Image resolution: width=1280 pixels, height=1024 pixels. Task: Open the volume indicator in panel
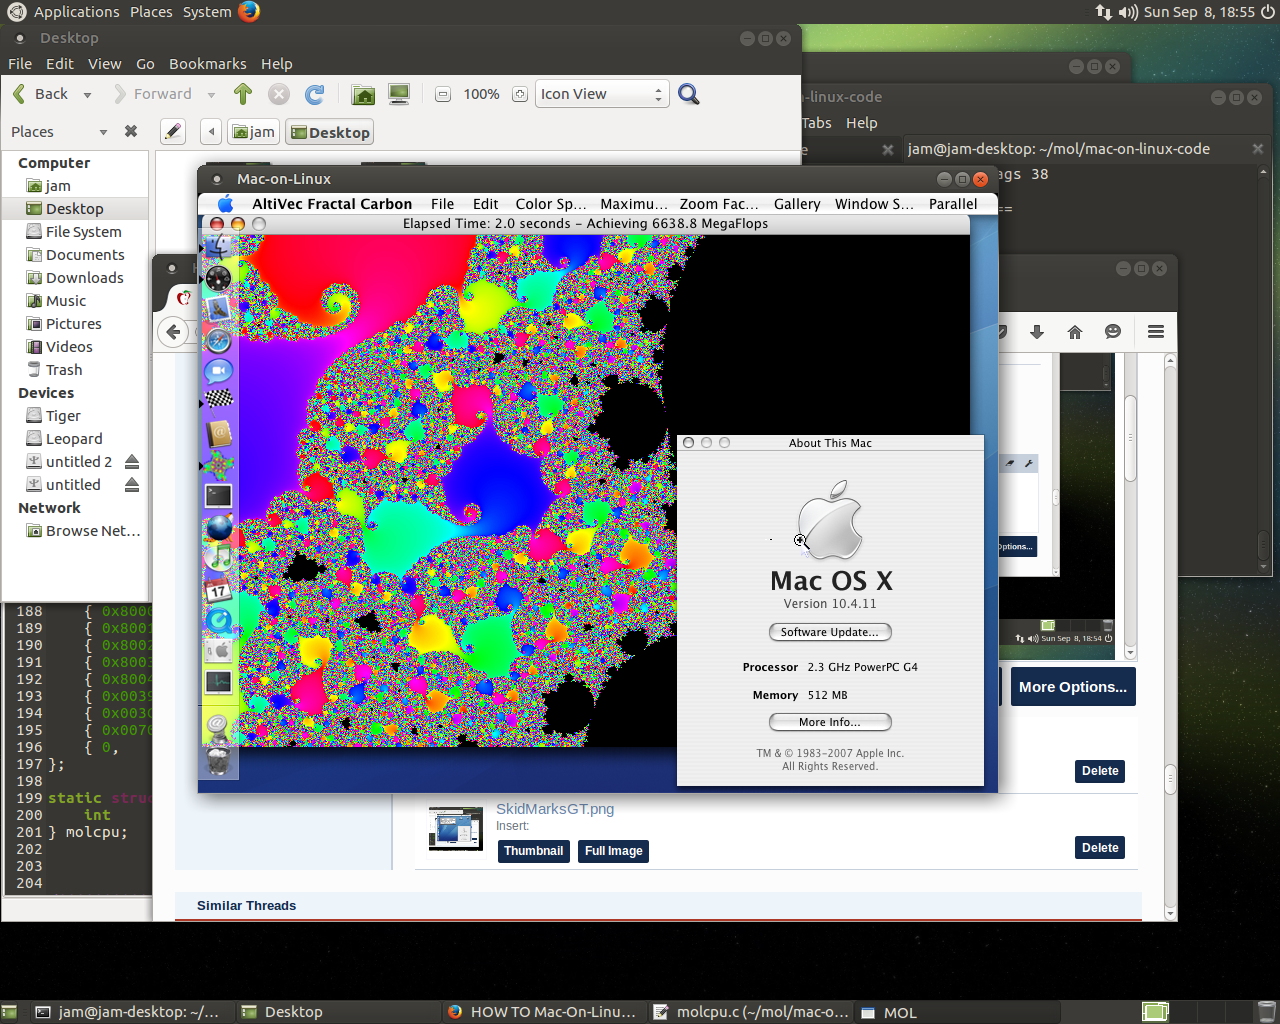(1128, 12)
